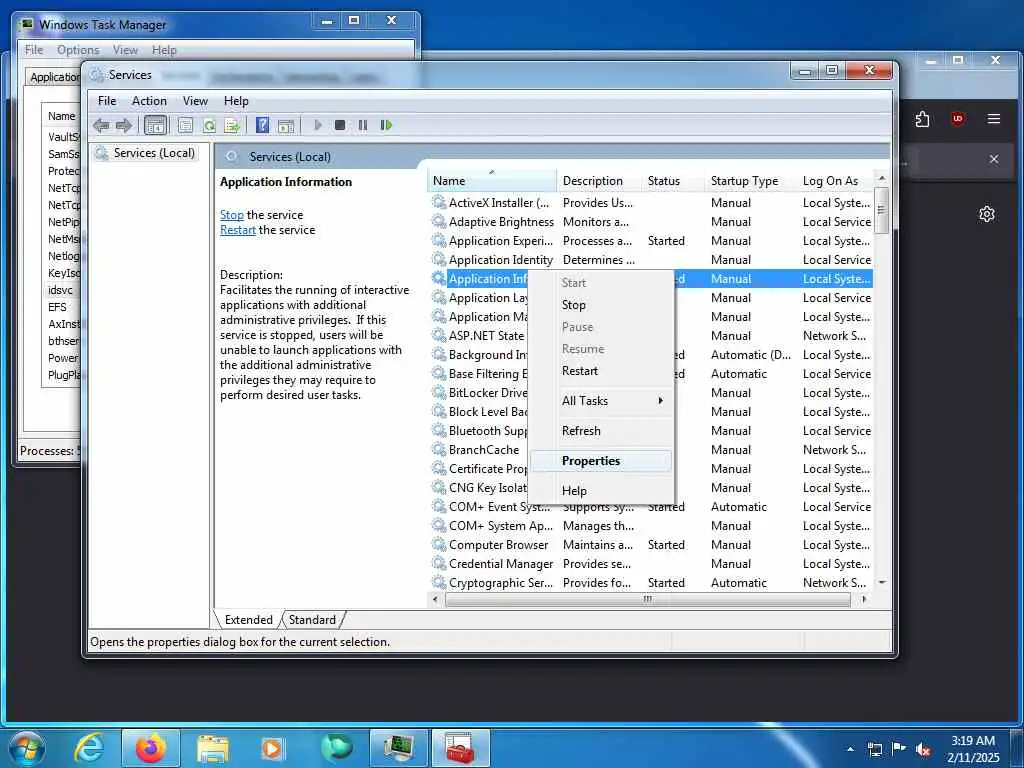Image resolution: width=1024 pixels, height=768 pixels.
Task: Click the Start Service play icon
Action: tap(317, 125)
